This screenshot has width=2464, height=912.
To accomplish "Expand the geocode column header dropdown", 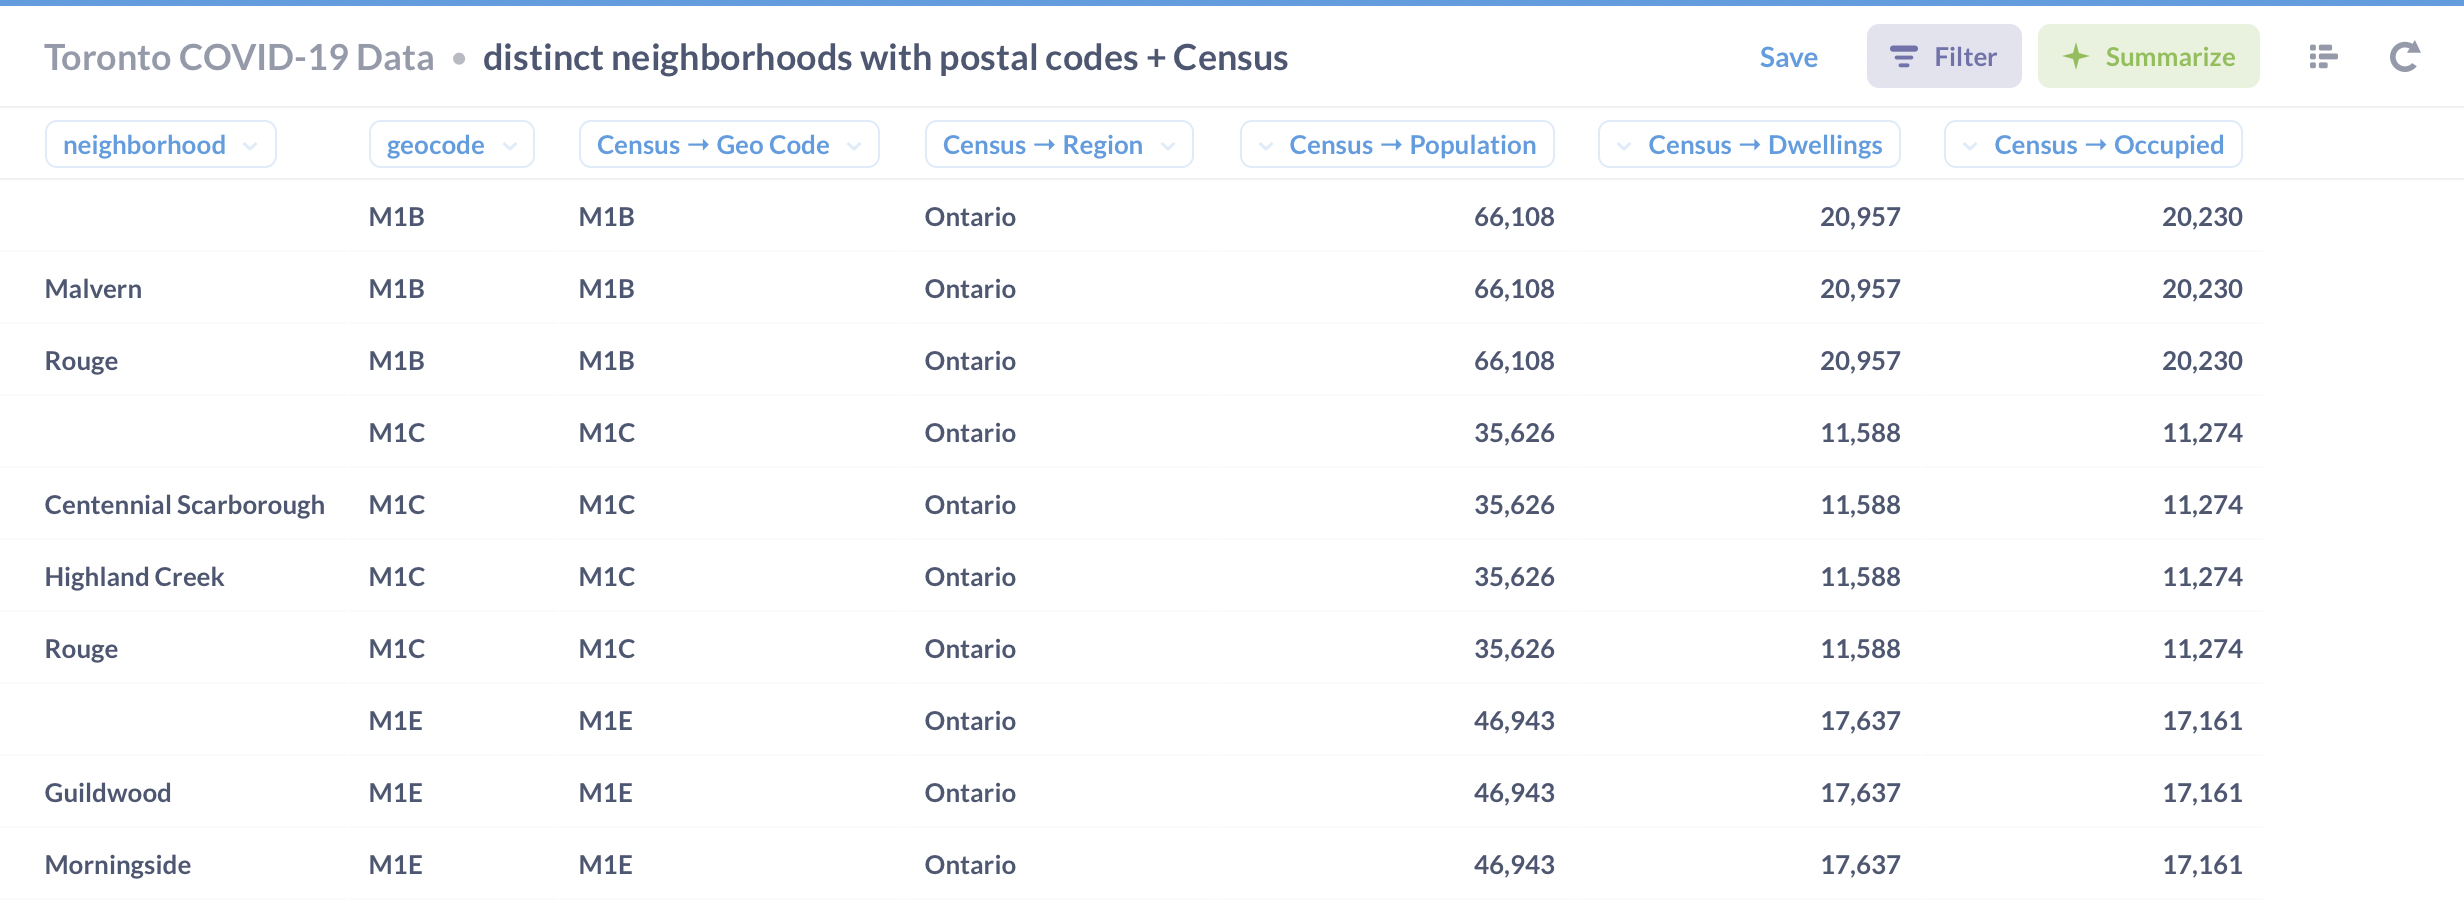I will pyautogui.click(x=452, y=145).
